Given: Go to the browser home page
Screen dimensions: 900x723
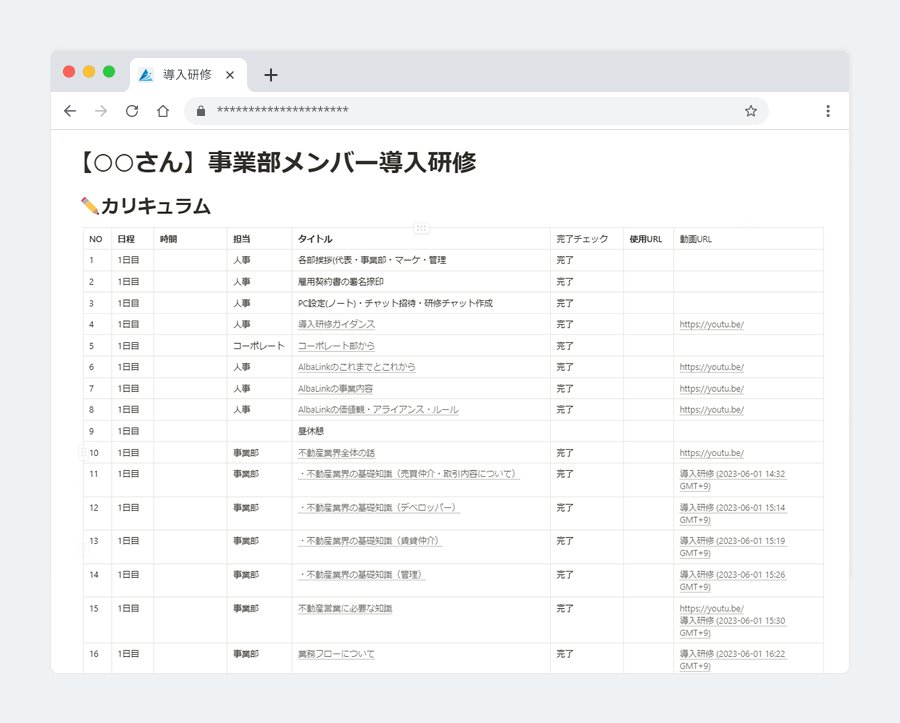Looking at the screenshot, I should click(163, 111).
